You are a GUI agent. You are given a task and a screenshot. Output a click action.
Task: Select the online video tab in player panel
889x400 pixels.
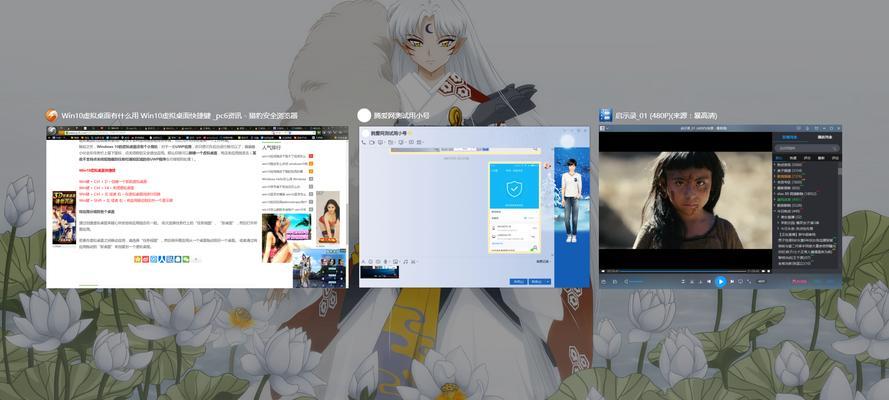[789, 137]
